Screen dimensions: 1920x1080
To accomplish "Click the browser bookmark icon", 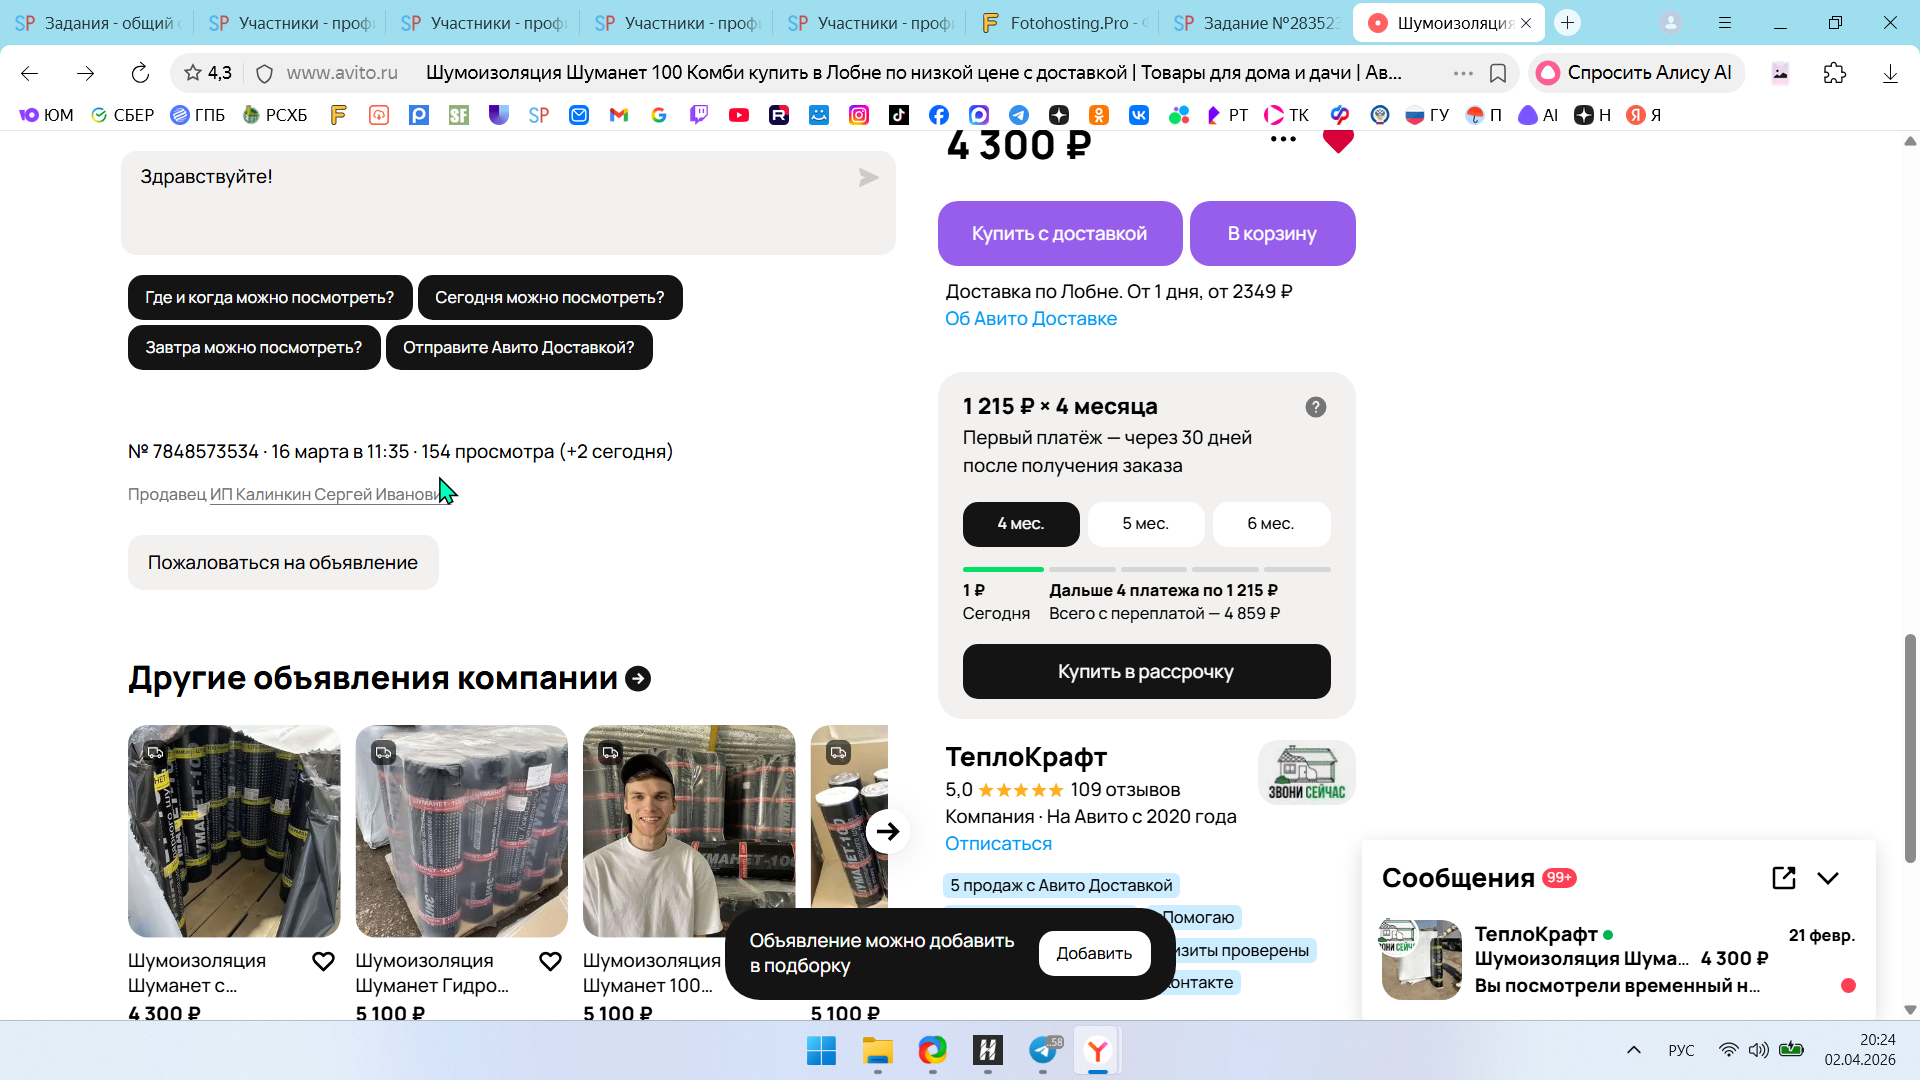I will tap(1498, 73).
